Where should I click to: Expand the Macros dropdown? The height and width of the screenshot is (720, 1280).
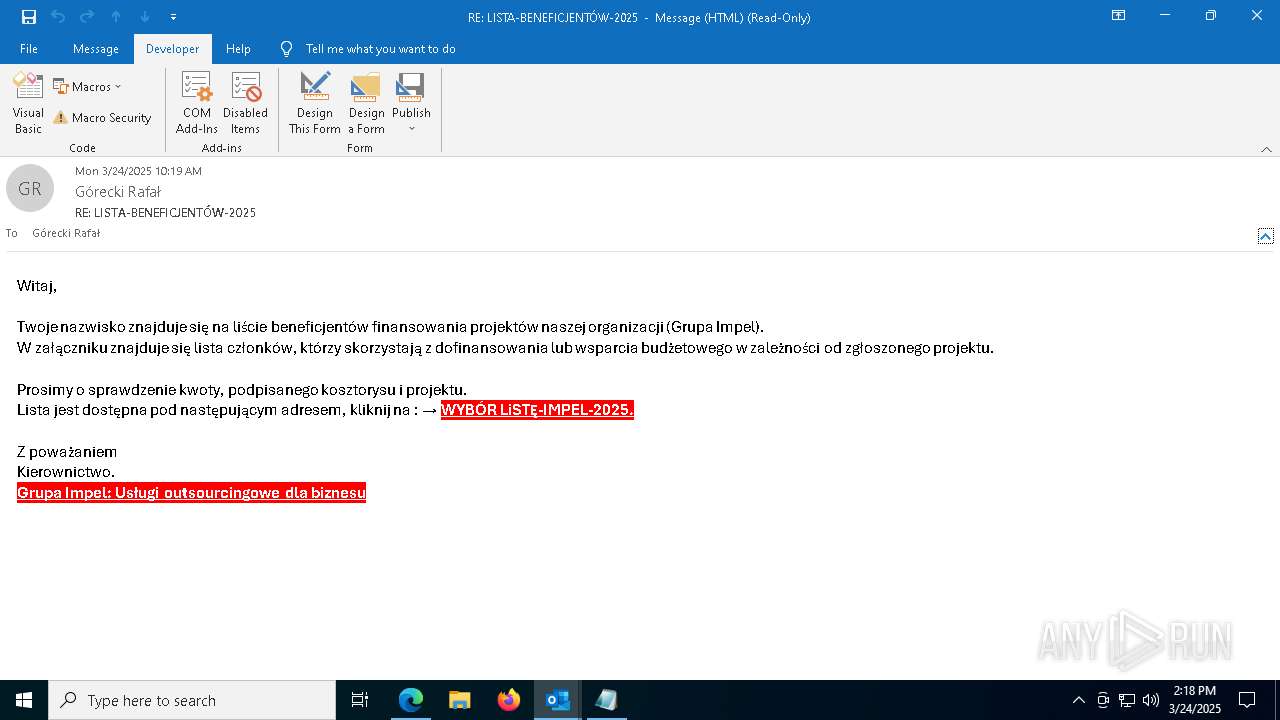(x=88, y=87)
